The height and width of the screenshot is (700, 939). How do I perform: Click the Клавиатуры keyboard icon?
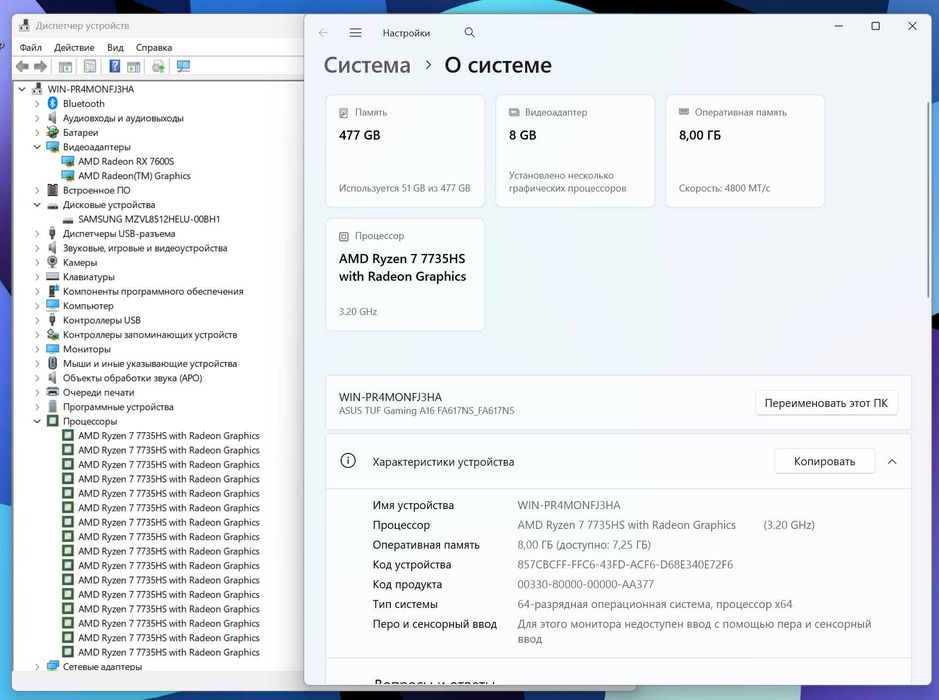53,277
